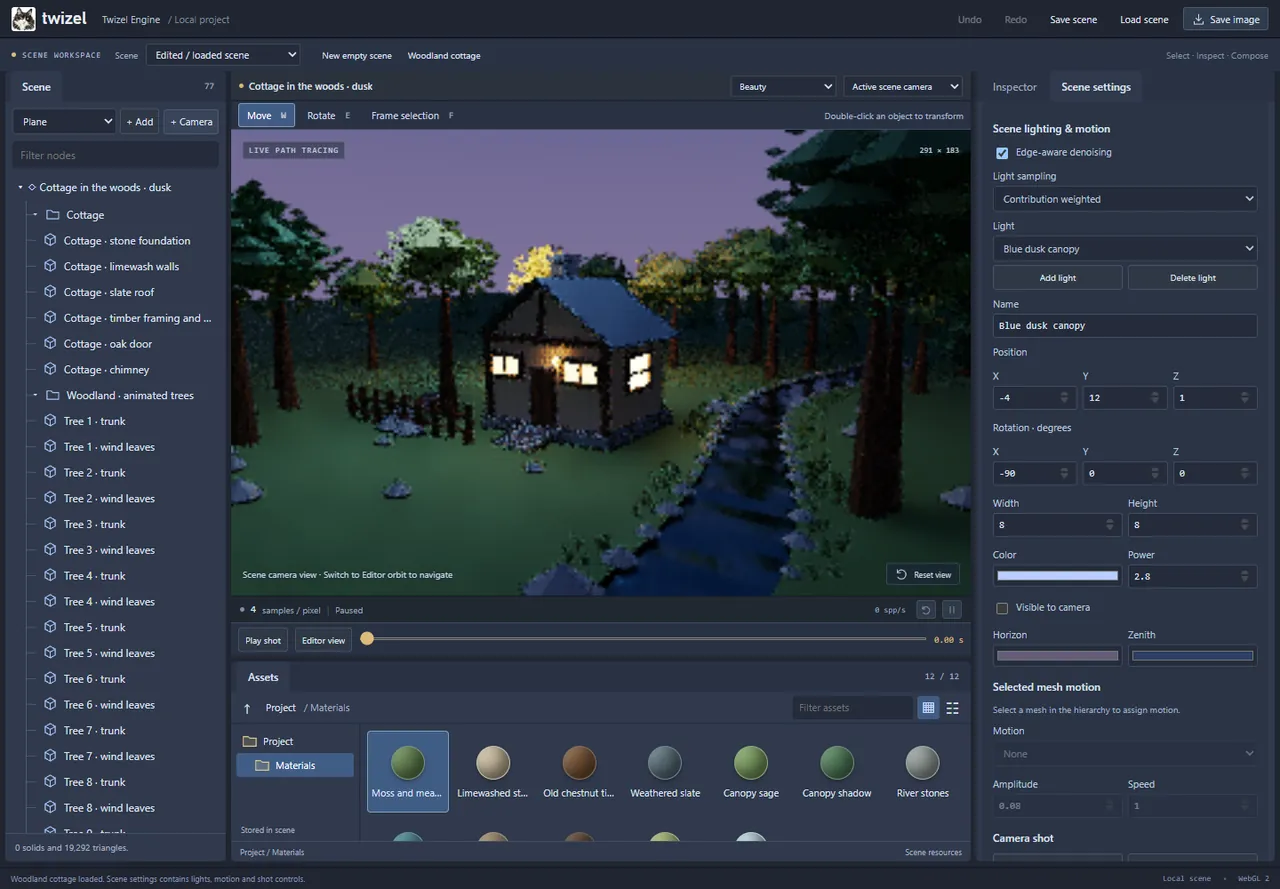This screenshot has height=889, width=1280.
Task: Activate the Rotate tool
Action: (328, 116)
